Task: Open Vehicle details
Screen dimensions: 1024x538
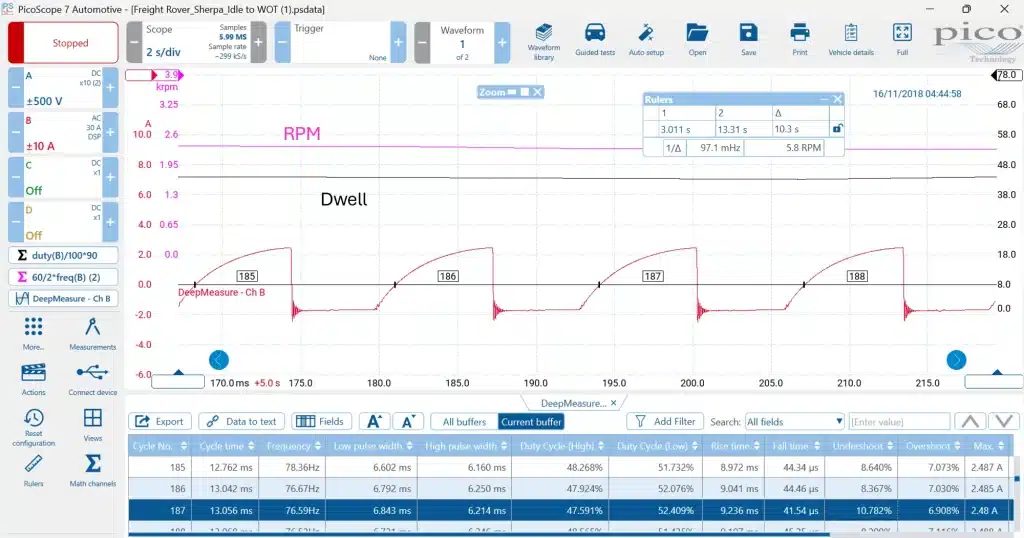Action: coord(850,40)
